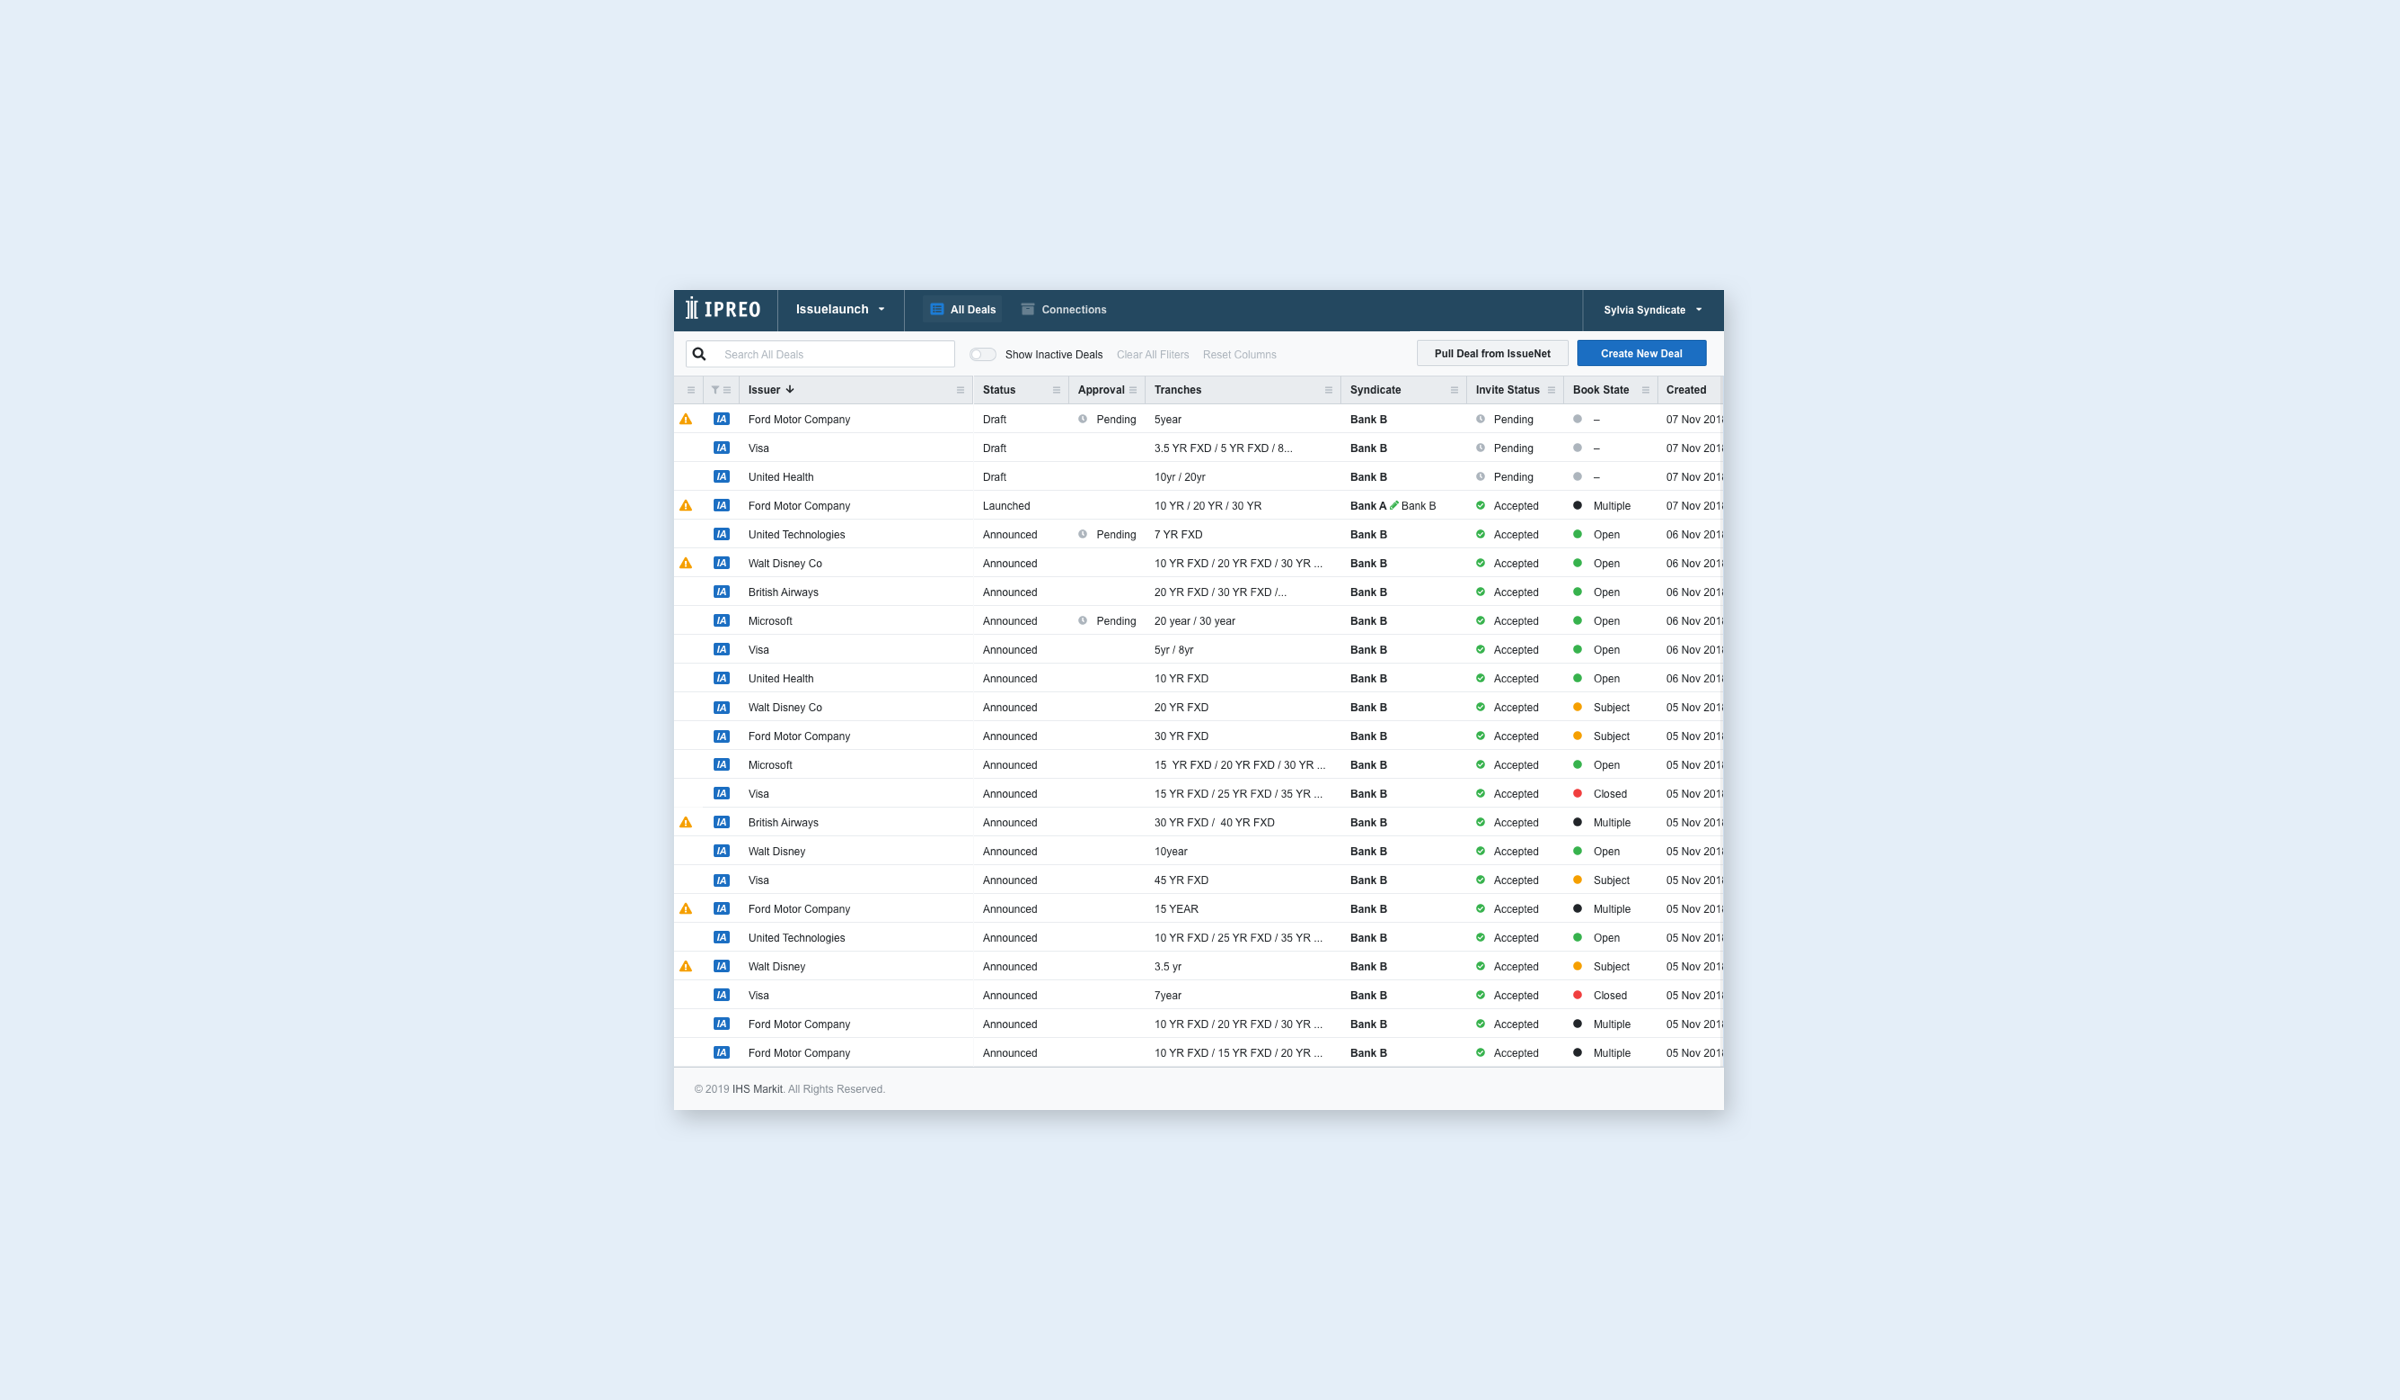Click warning icon on Ford 15 YEAR row
2400x1400 pixels.
point(686,909)
